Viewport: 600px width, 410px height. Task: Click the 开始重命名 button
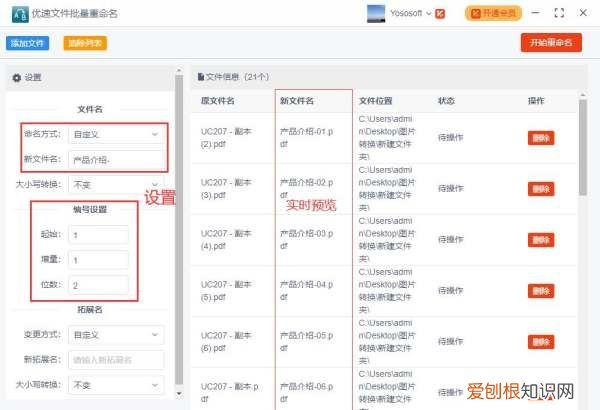[x=551, y=42]
